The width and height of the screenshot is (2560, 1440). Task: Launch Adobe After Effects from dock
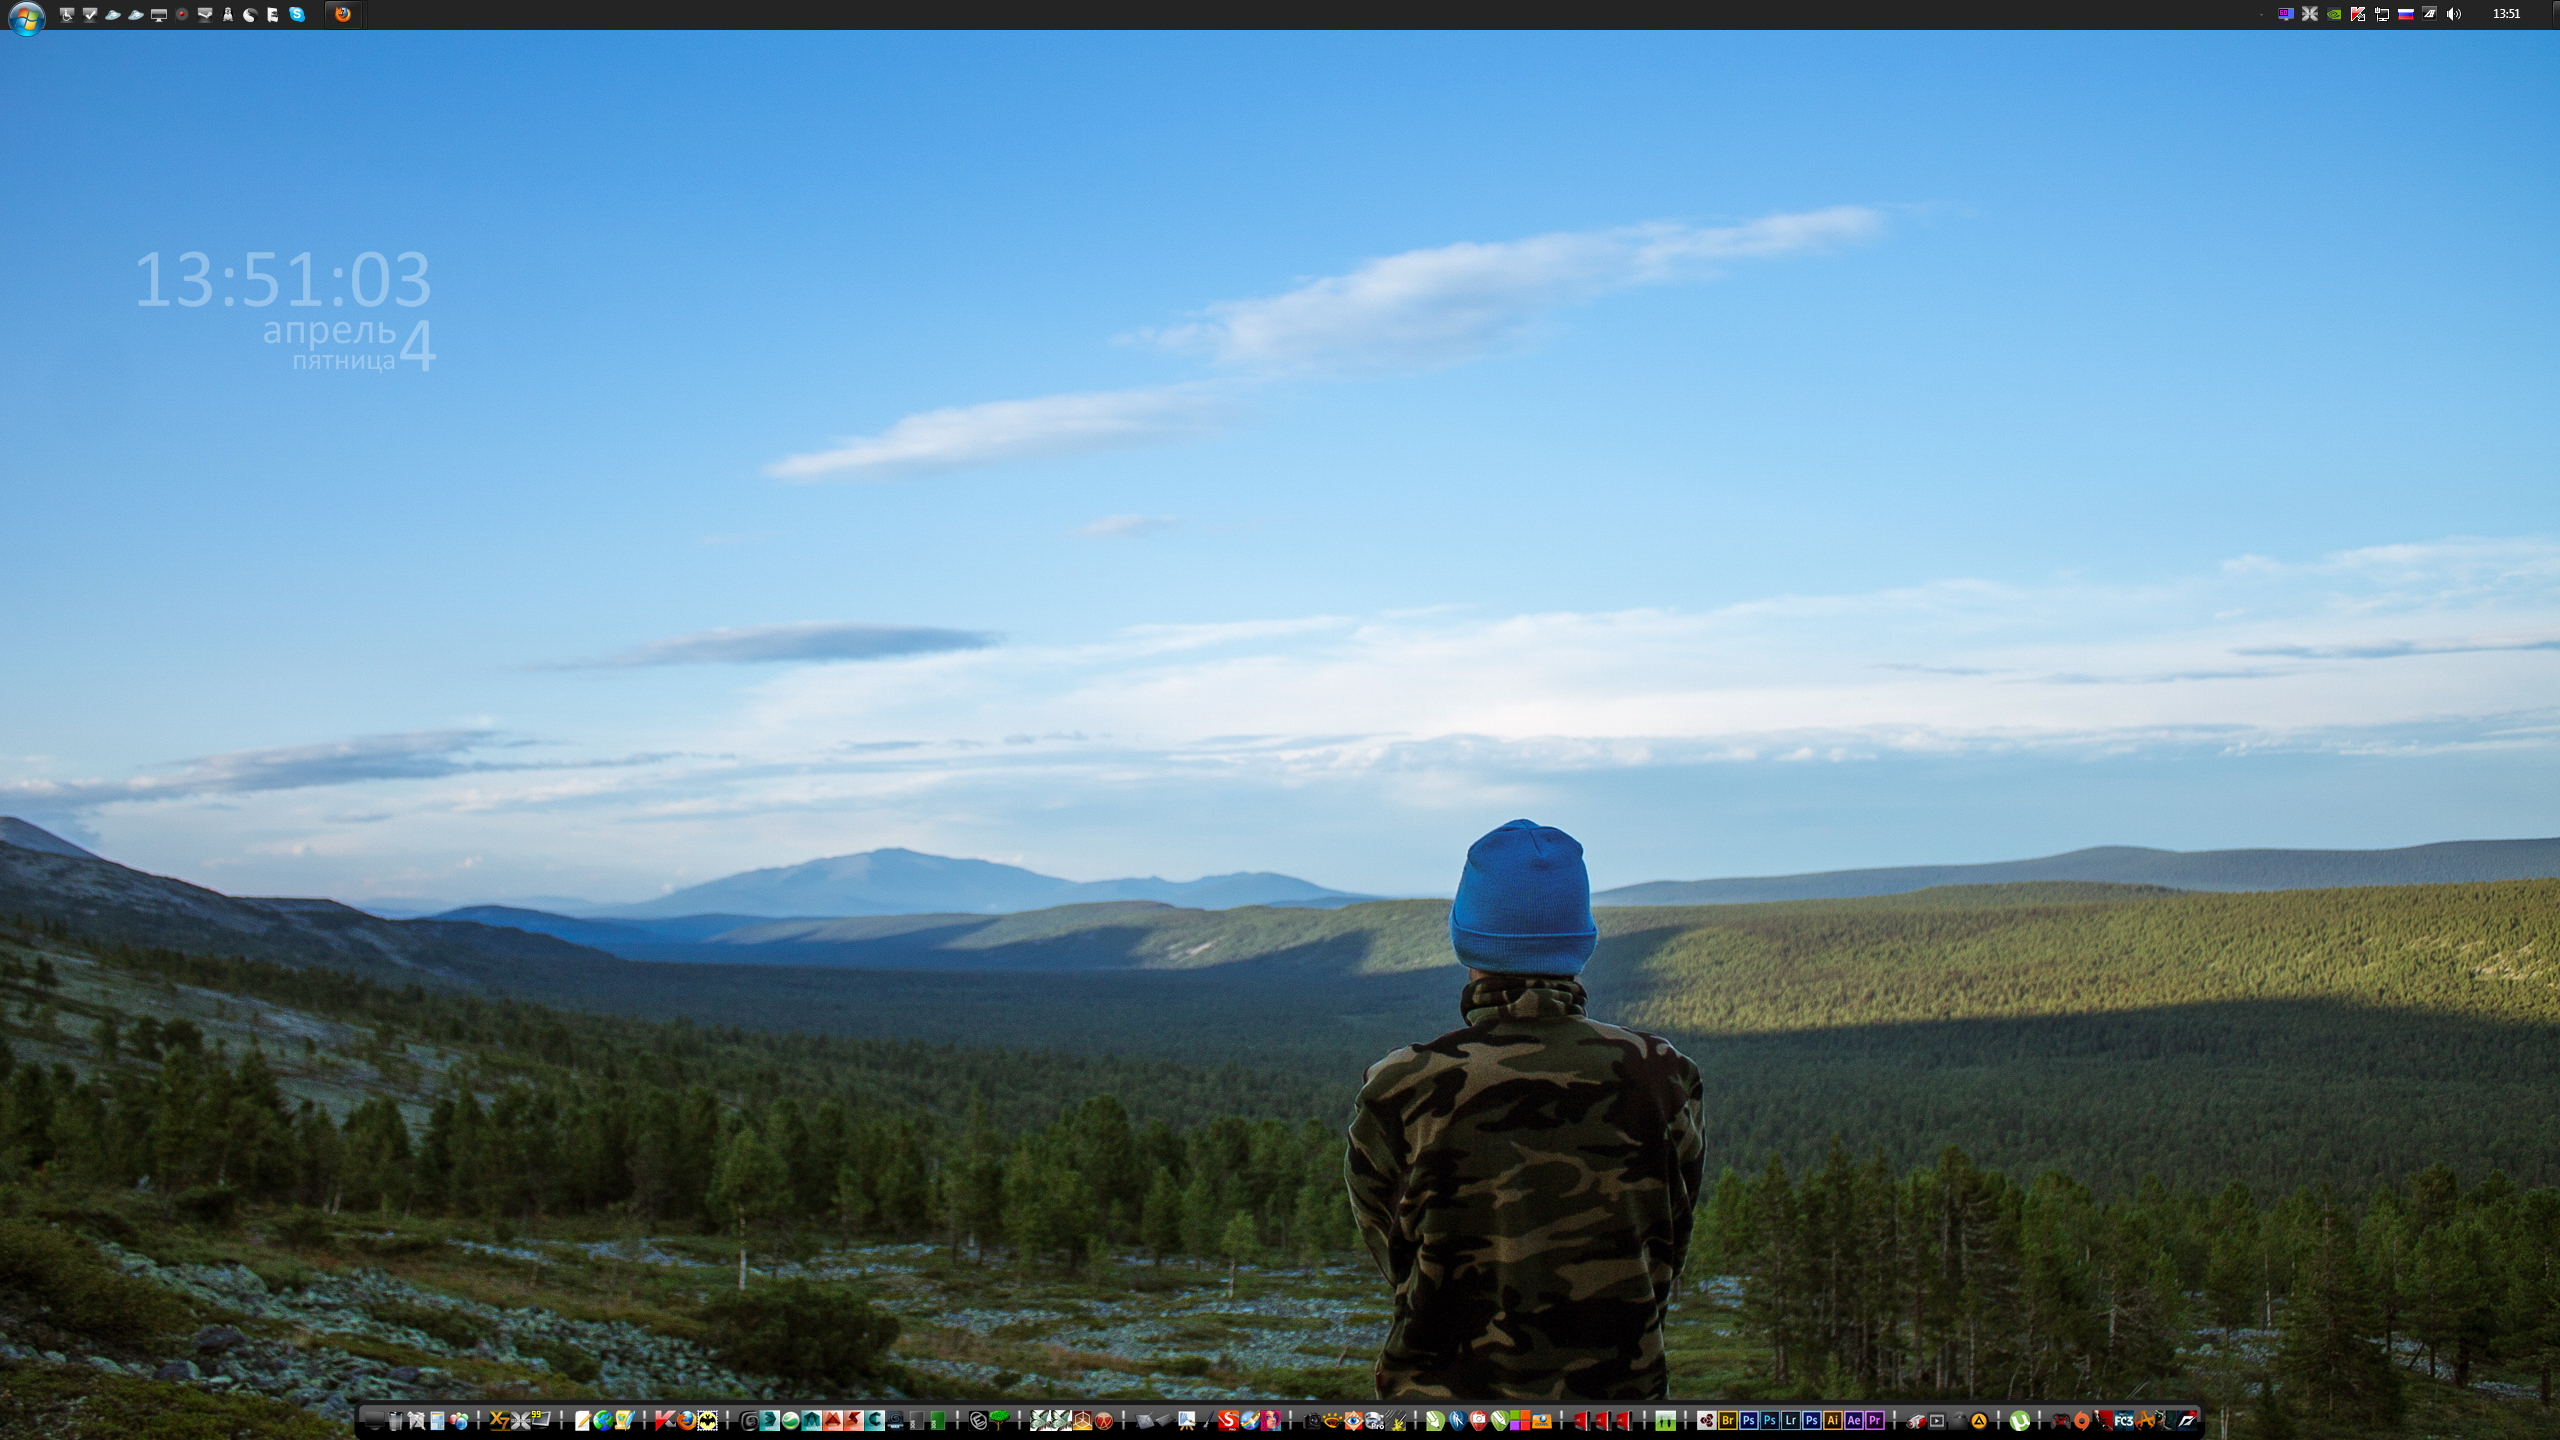(x=1854, y=1420)
